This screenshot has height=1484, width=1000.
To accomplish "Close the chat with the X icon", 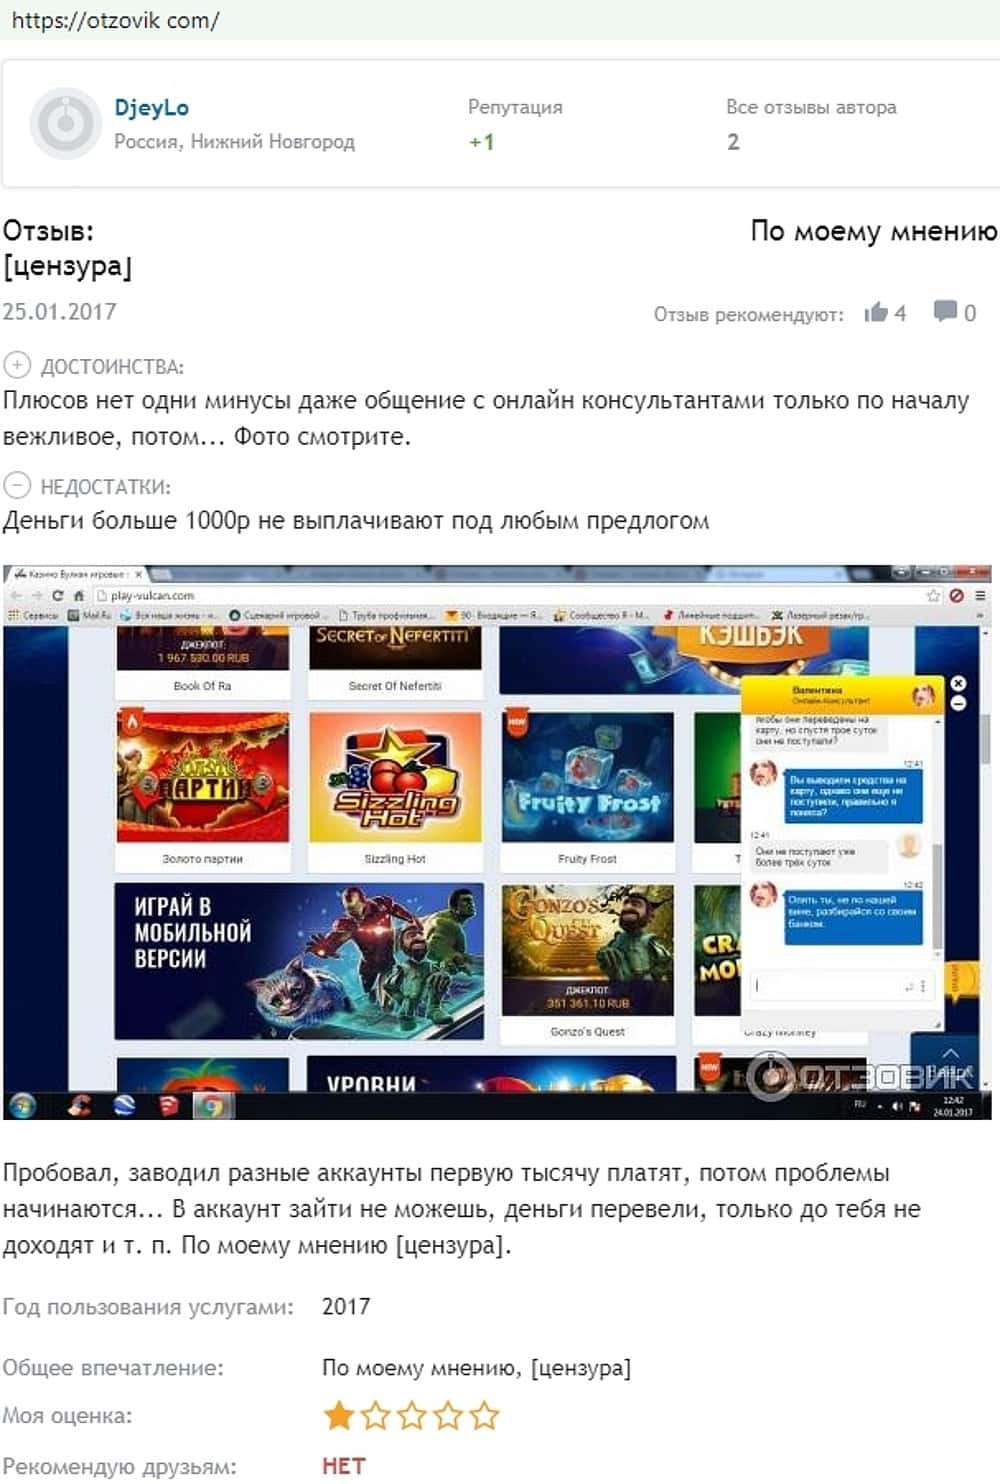I will click(958, 683).
